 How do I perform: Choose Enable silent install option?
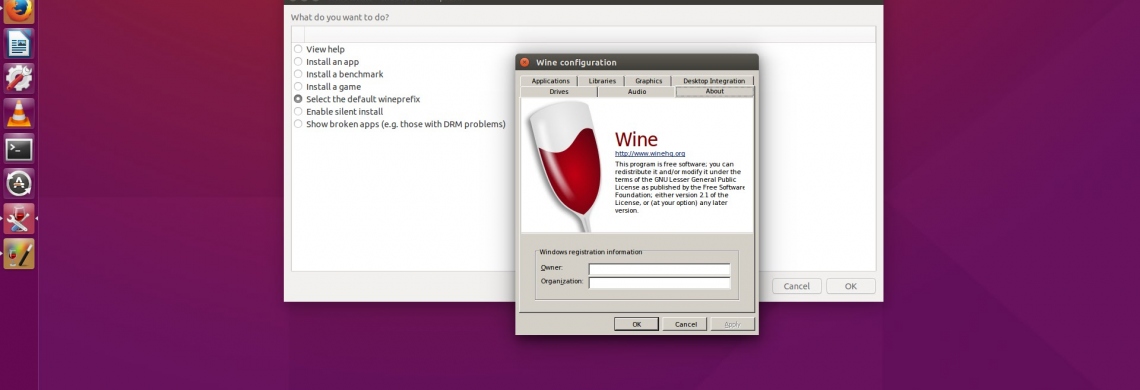point(298,111)
